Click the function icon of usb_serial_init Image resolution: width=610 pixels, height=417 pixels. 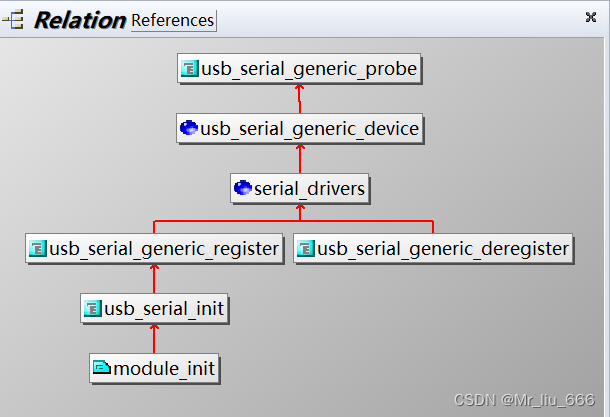[93, 308]
